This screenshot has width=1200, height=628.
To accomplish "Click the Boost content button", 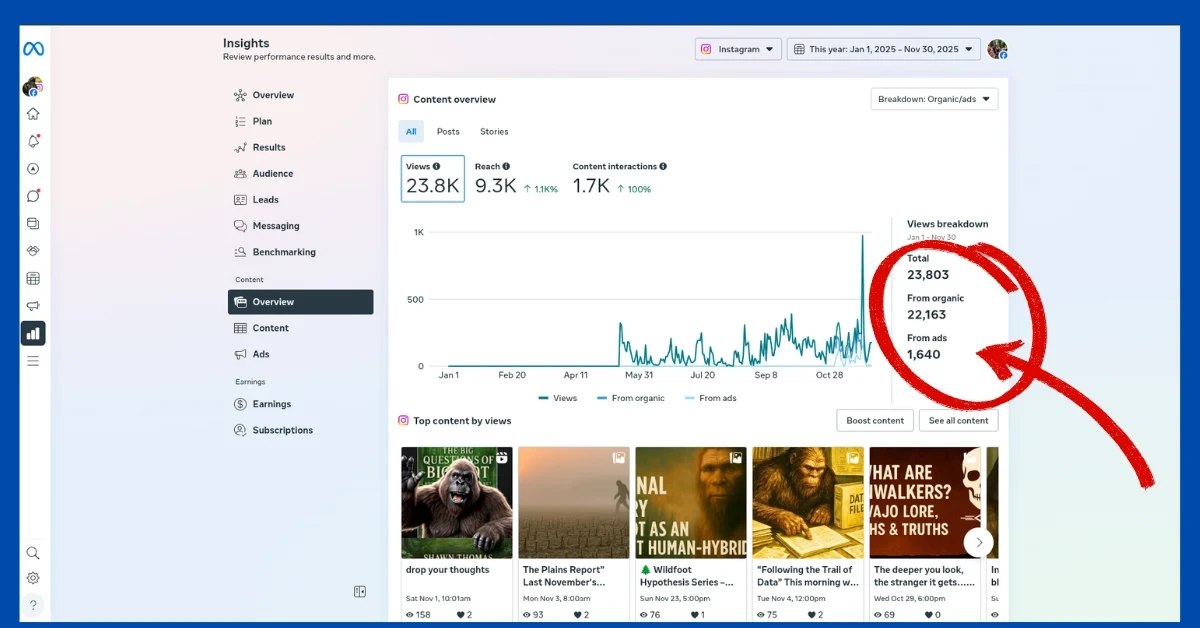I will click(875, 421).
